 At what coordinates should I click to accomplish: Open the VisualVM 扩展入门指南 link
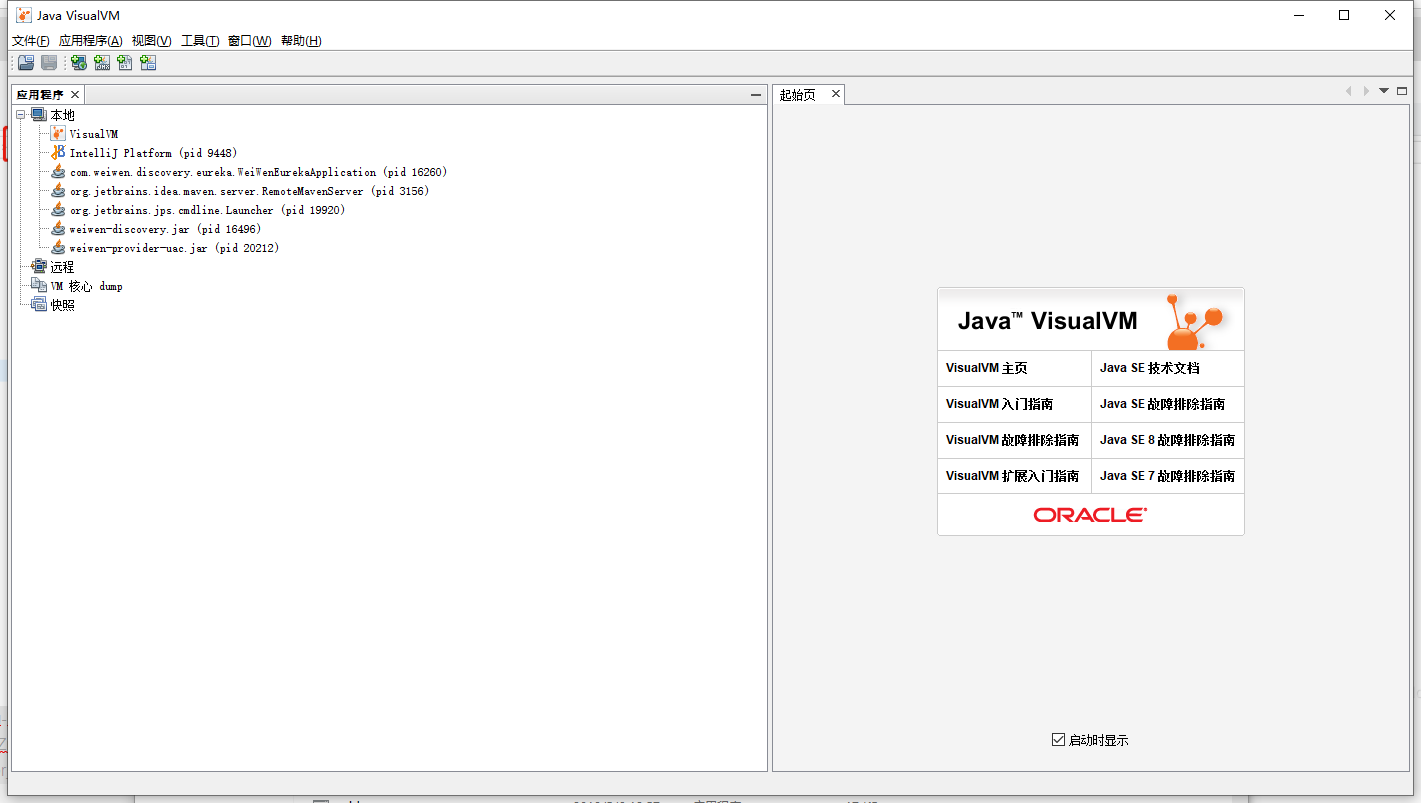(x=1013, y=476)
